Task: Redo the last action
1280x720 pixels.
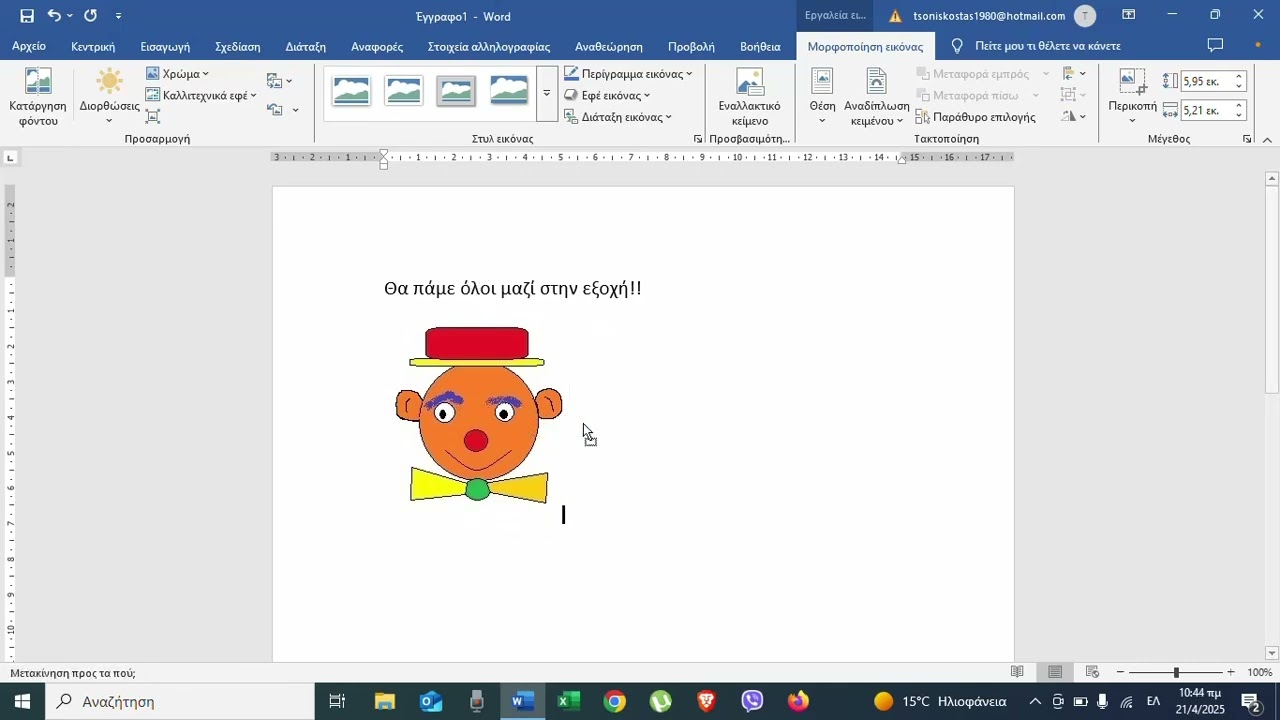Action: (91, 16)
